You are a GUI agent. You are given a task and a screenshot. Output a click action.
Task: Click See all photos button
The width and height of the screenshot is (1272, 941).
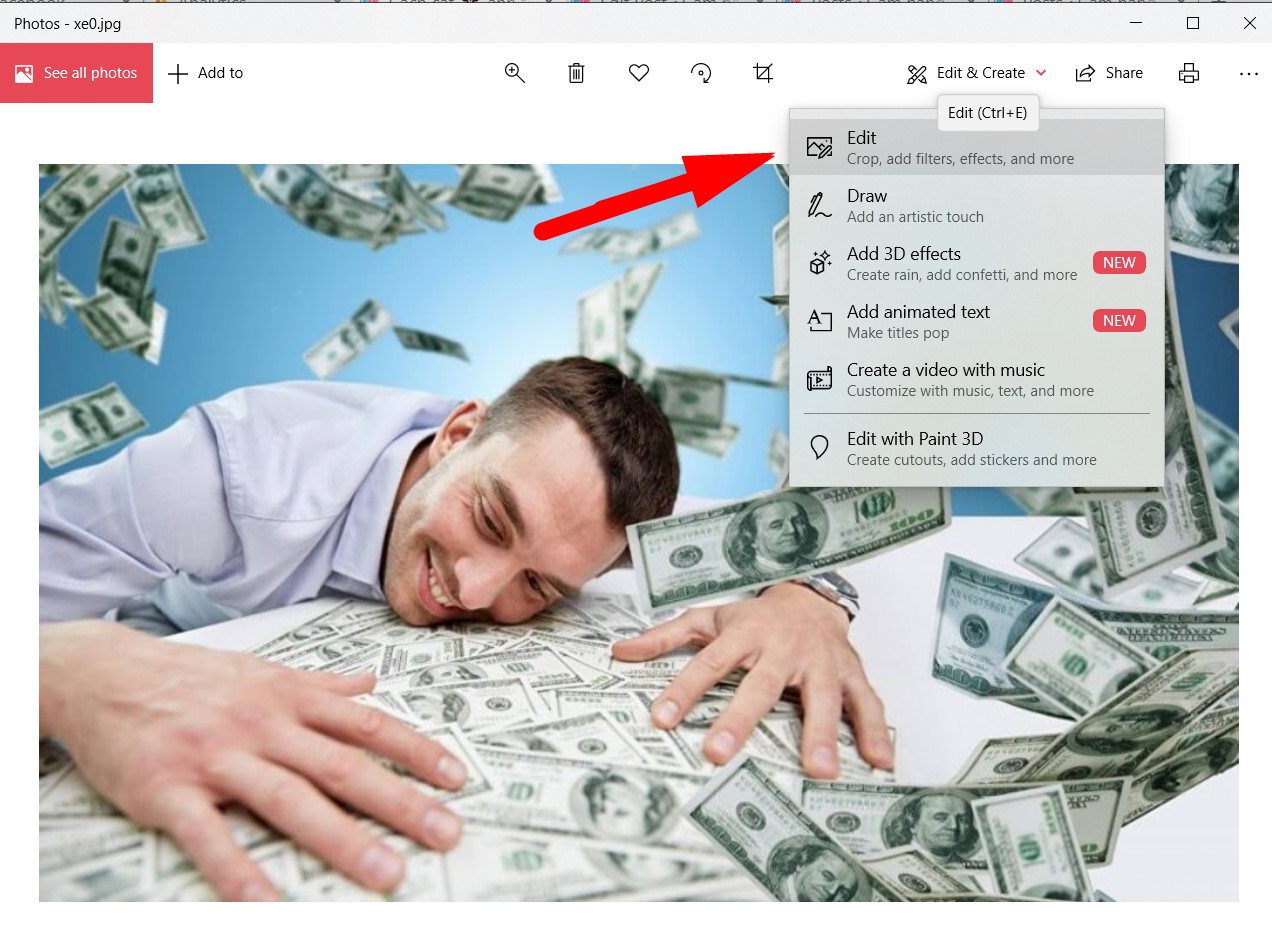point(76,73)
